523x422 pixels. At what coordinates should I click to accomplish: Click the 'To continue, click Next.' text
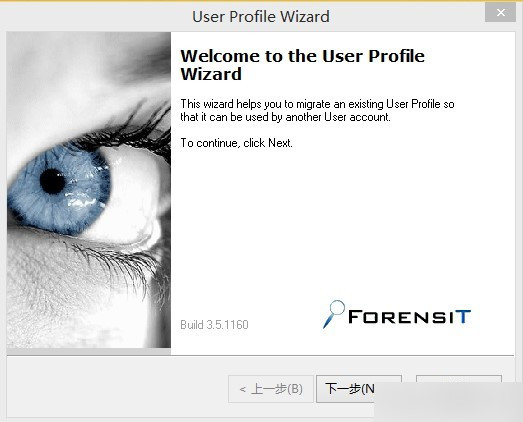[236, 143]
